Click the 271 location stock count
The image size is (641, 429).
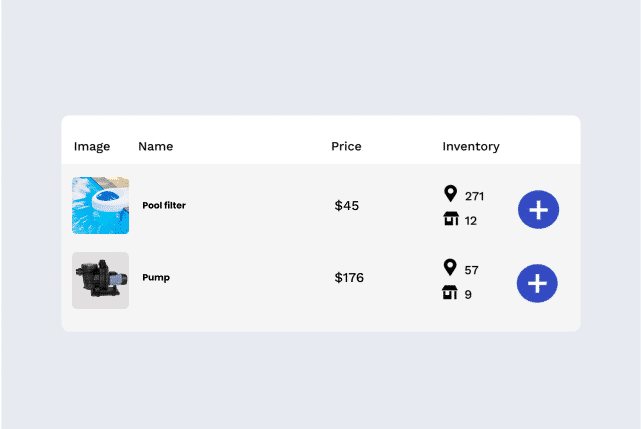pyautogui.click(x=474, y=196)
